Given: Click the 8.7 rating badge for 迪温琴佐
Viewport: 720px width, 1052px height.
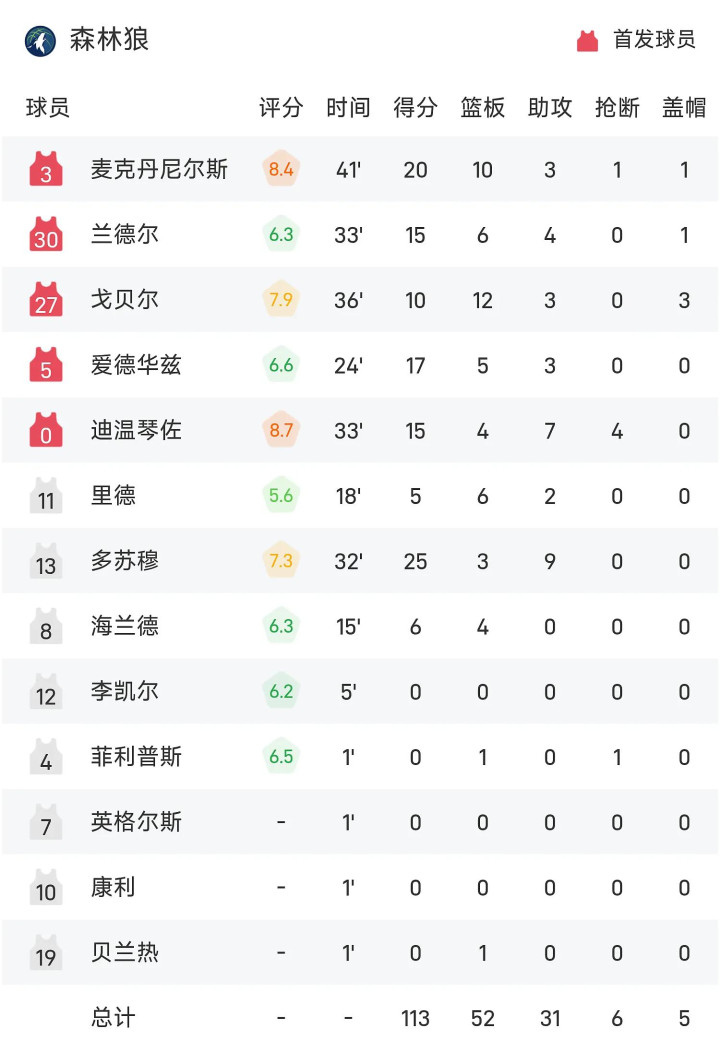Looking at the screenshot, I should click(x=281, y=431).
